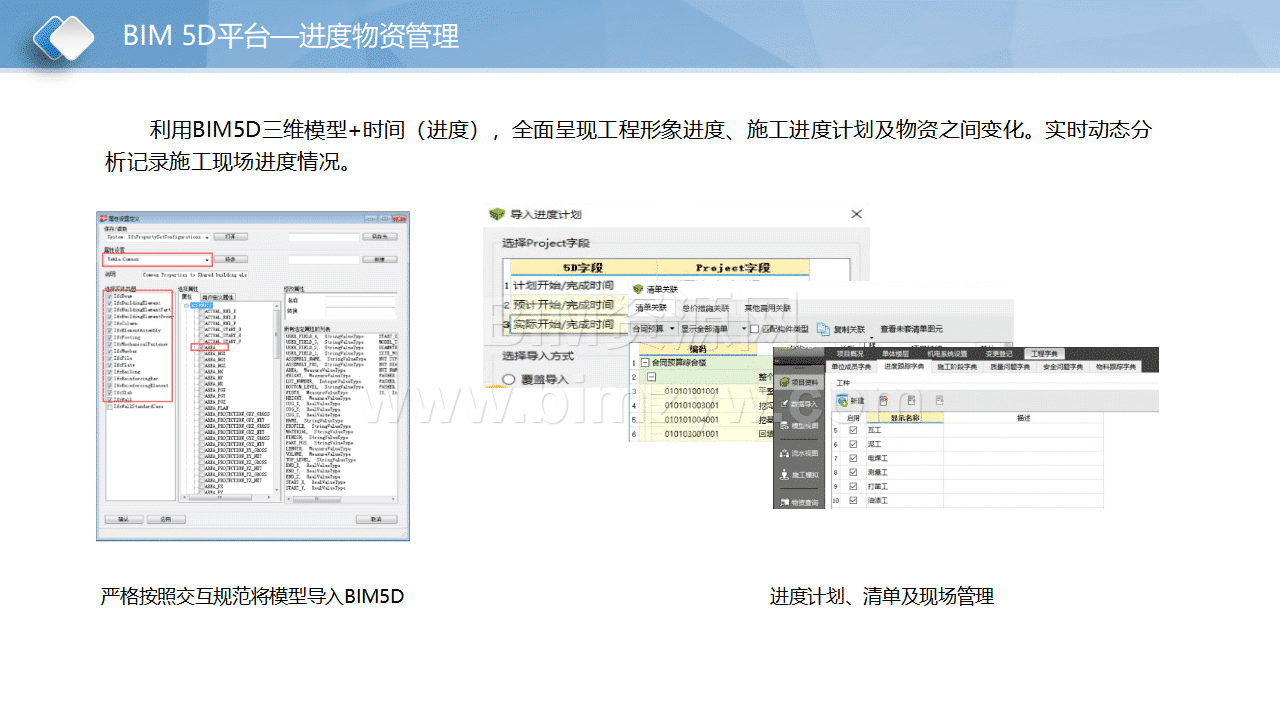Open 数据导入 sidebar item
Screen dimensions: 1280x720
[800, 404]
